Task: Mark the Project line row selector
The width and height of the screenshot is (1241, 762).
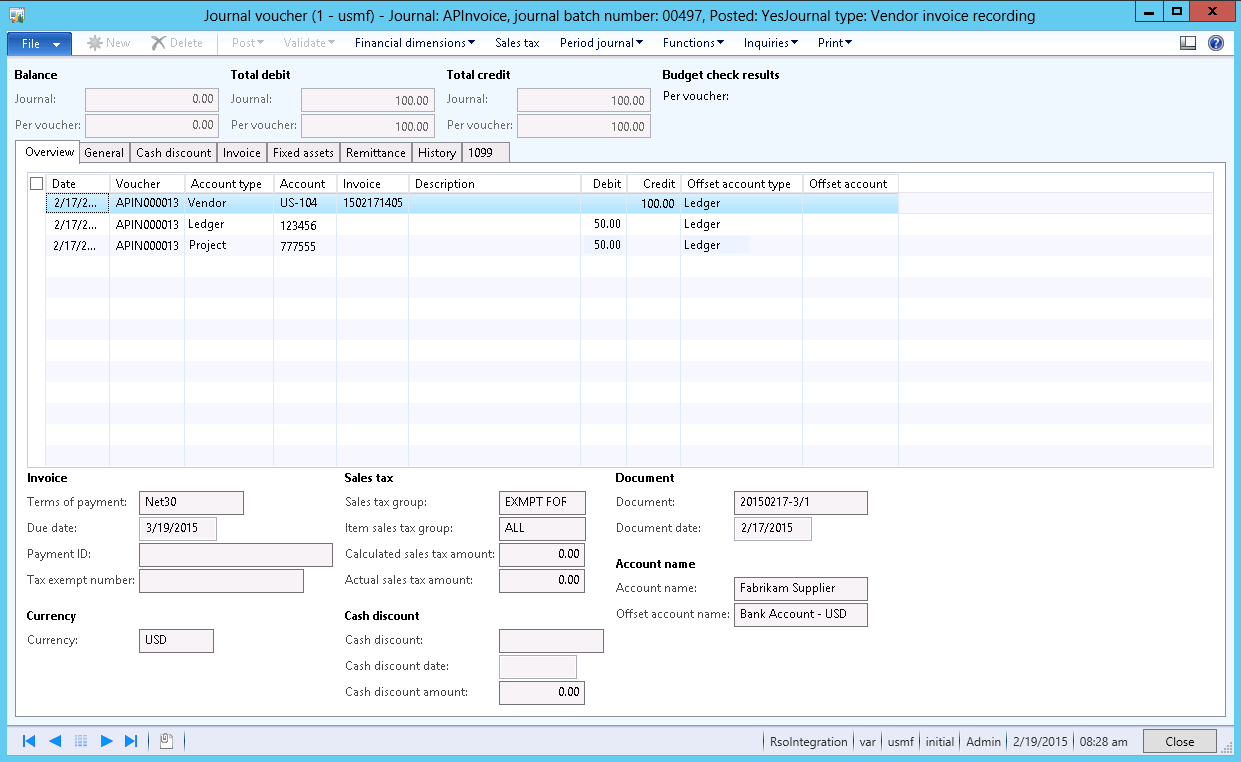Action: tap(37, 245)
